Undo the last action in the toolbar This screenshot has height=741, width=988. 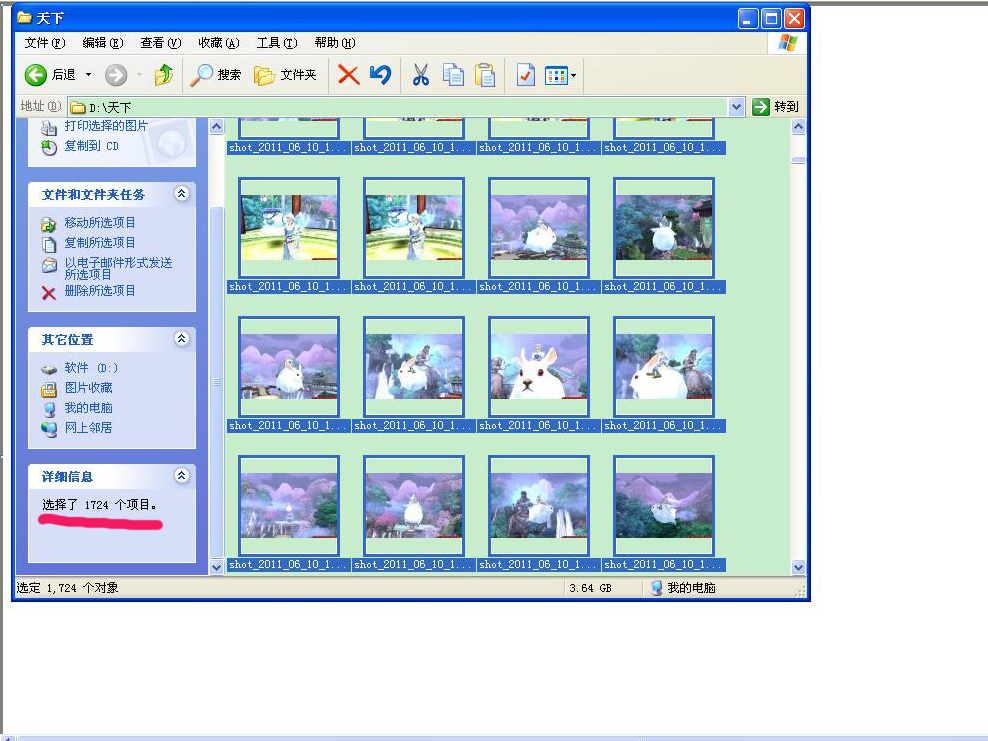pos(381,75)
